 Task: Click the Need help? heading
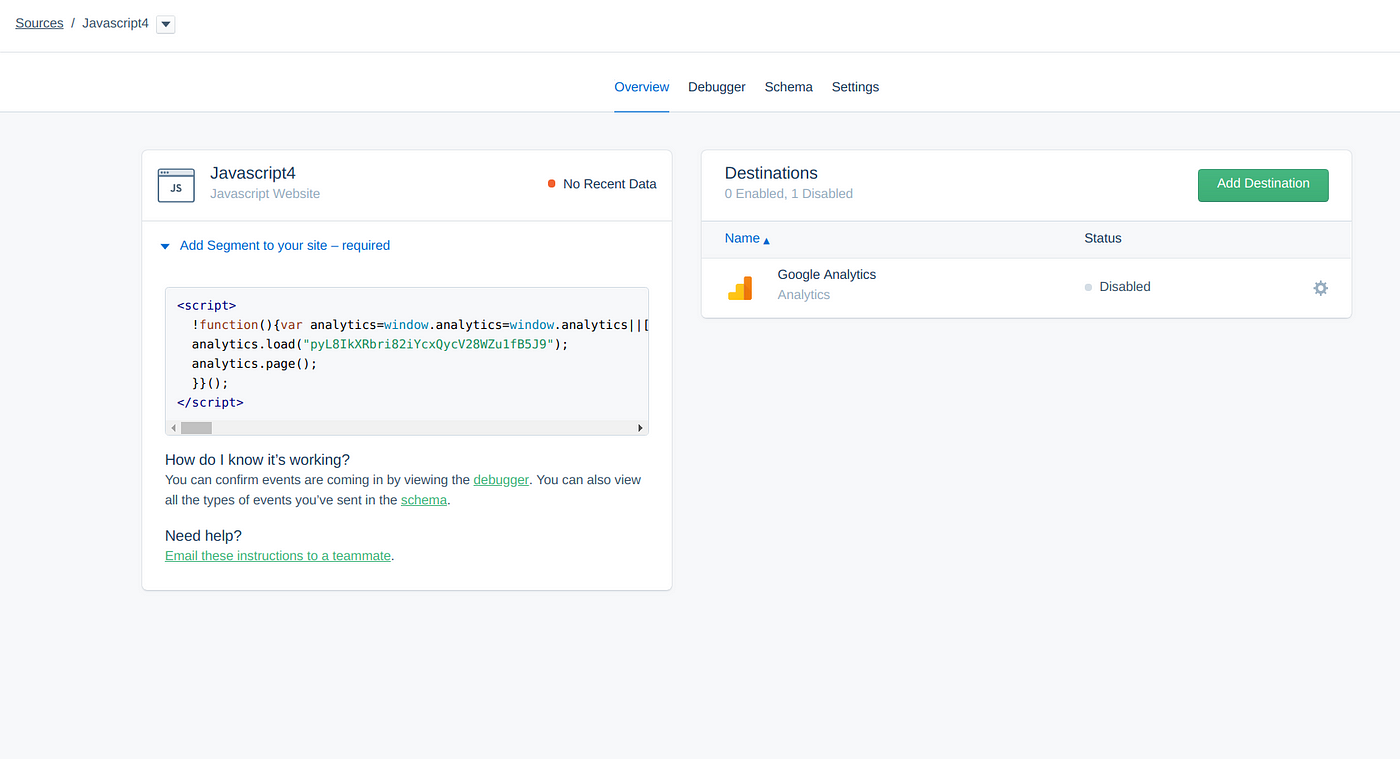(x=203, y=536)
